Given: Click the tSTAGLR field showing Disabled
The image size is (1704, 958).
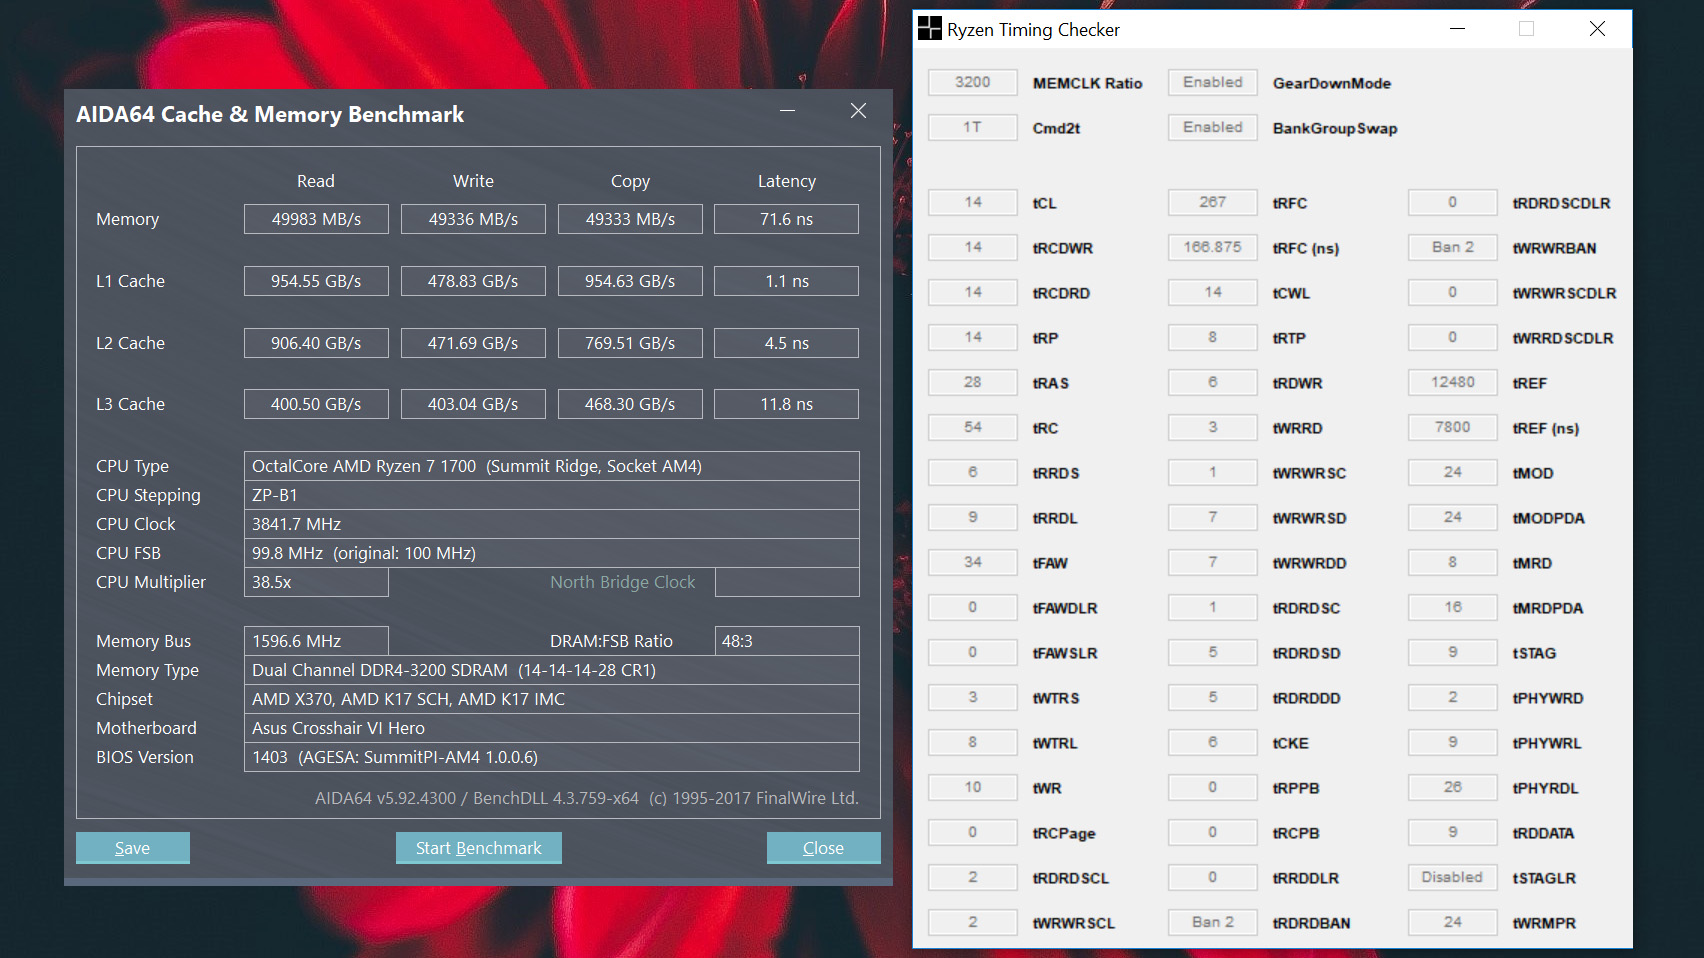Looking at the screenshot, I should click(x=1453, y=877).
